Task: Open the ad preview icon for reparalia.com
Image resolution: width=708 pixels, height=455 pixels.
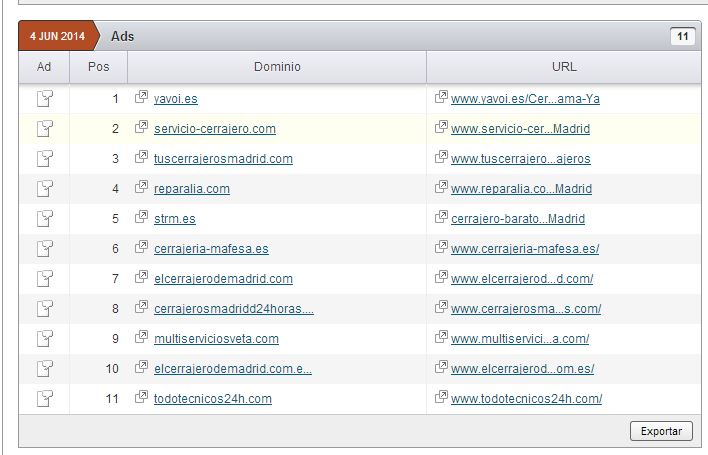Action: point(45,188)
